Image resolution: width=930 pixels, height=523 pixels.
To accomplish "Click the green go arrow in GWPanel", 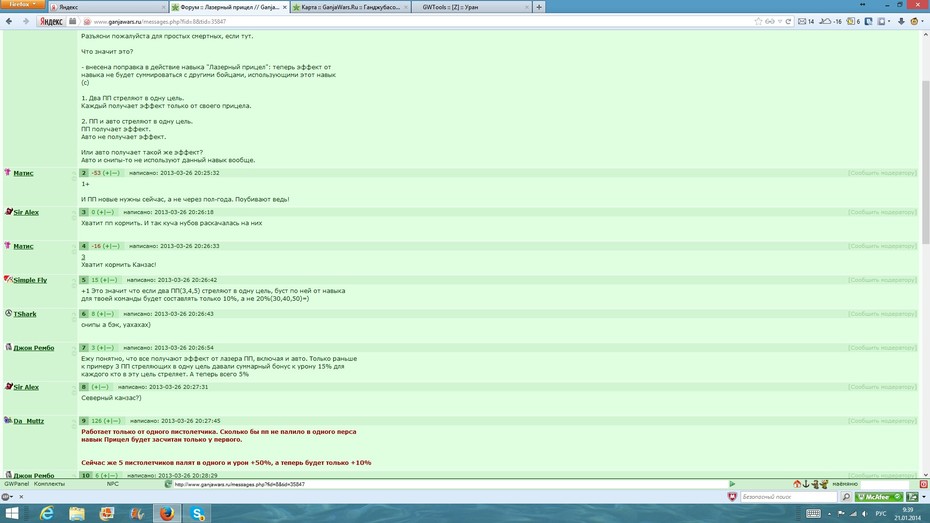I will [x=732, y=484].
